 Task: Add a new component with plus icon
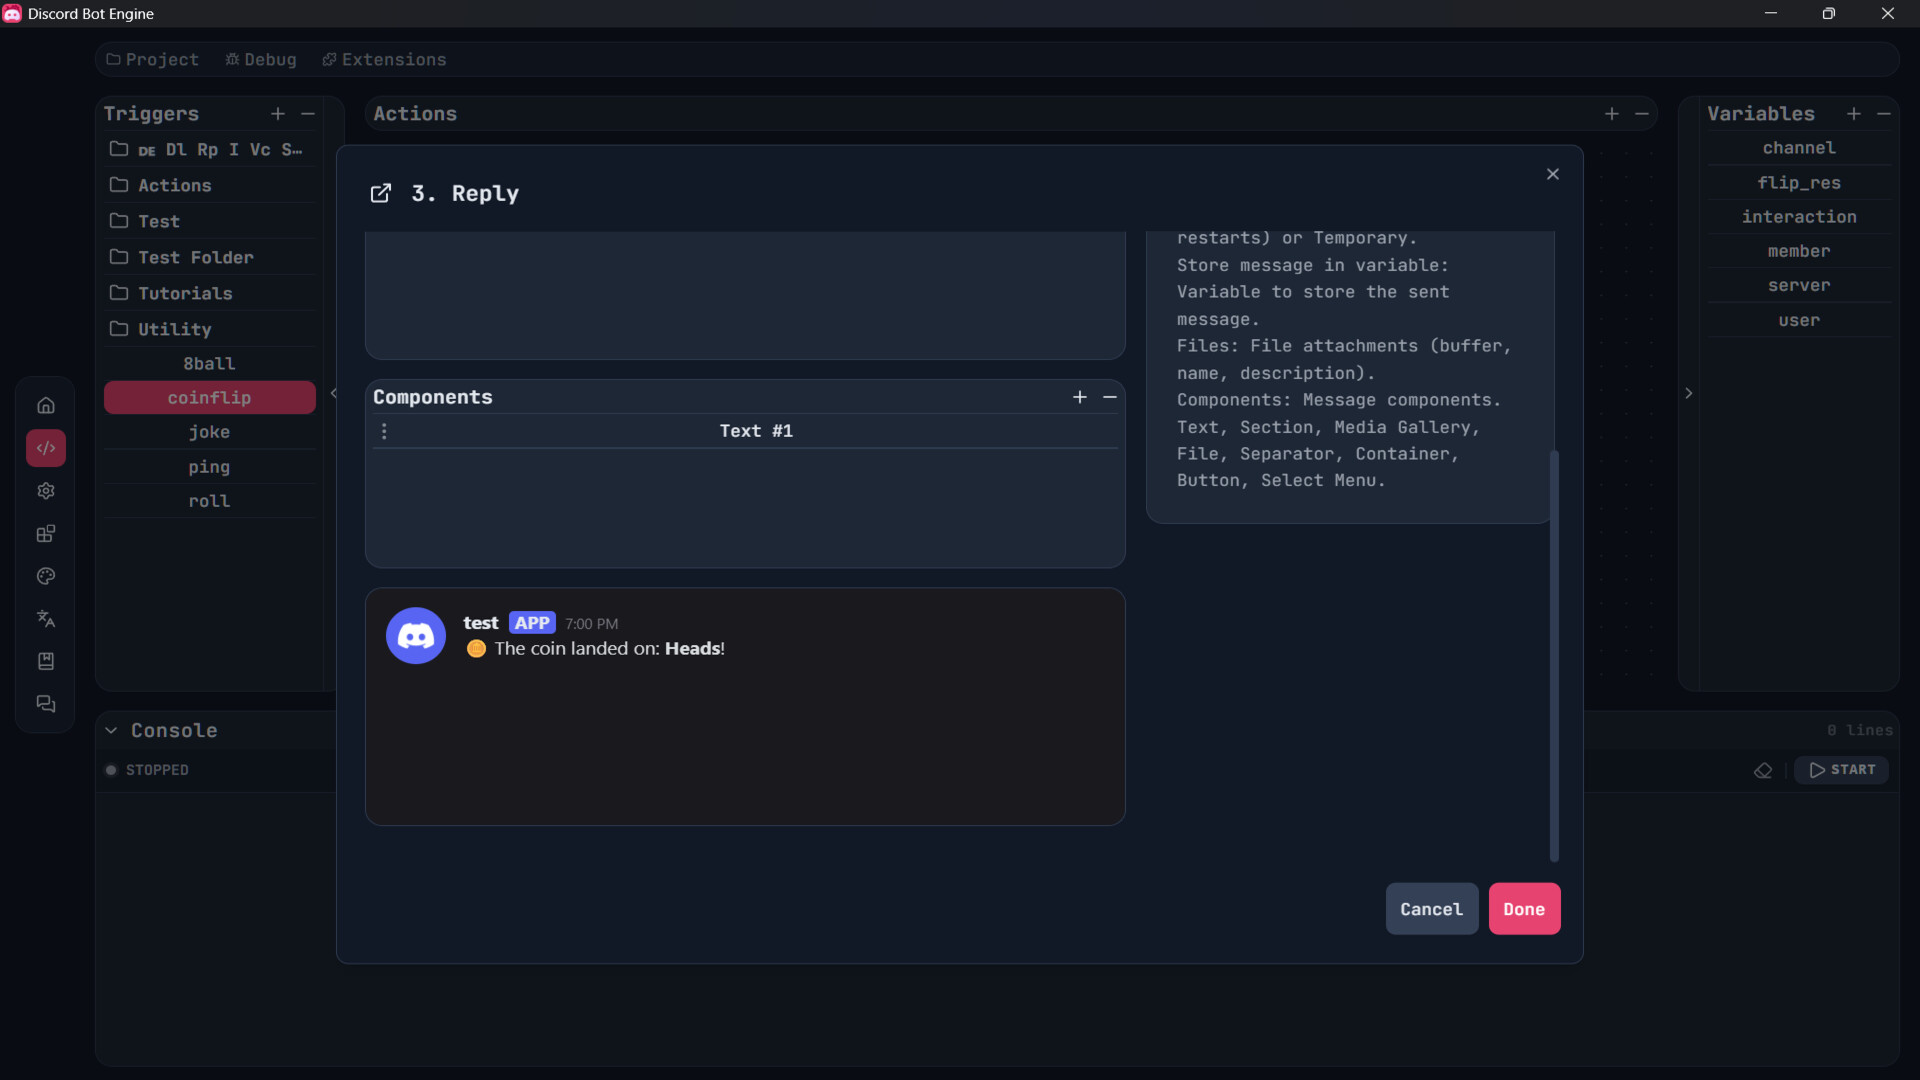1080,397
